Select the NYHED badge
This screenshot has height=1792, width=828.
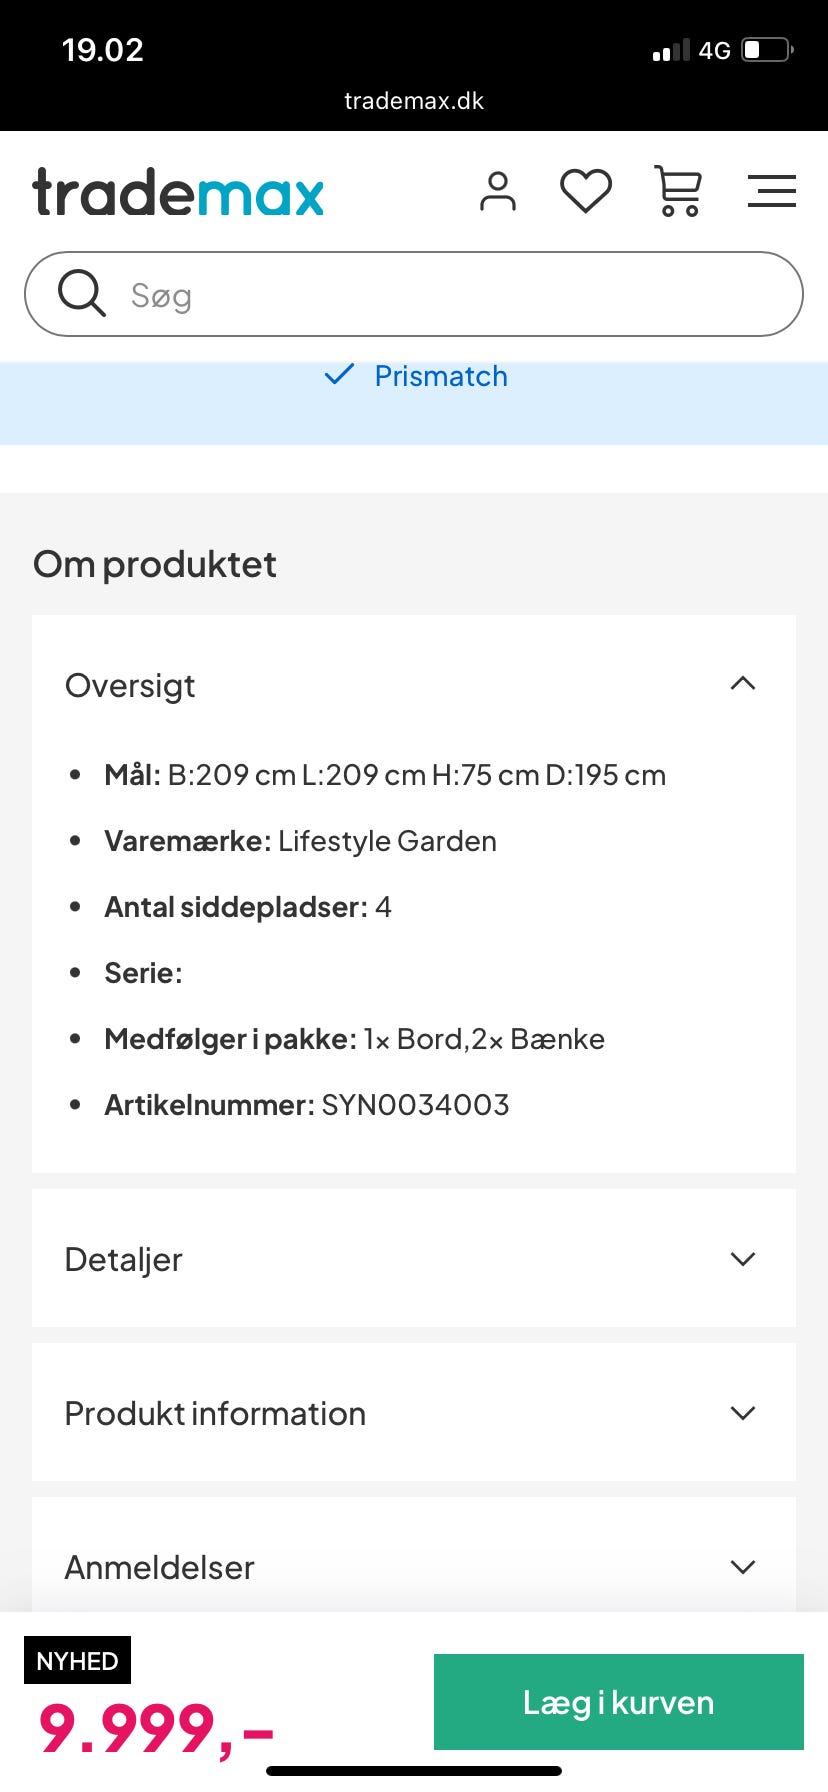point(77,1660)
